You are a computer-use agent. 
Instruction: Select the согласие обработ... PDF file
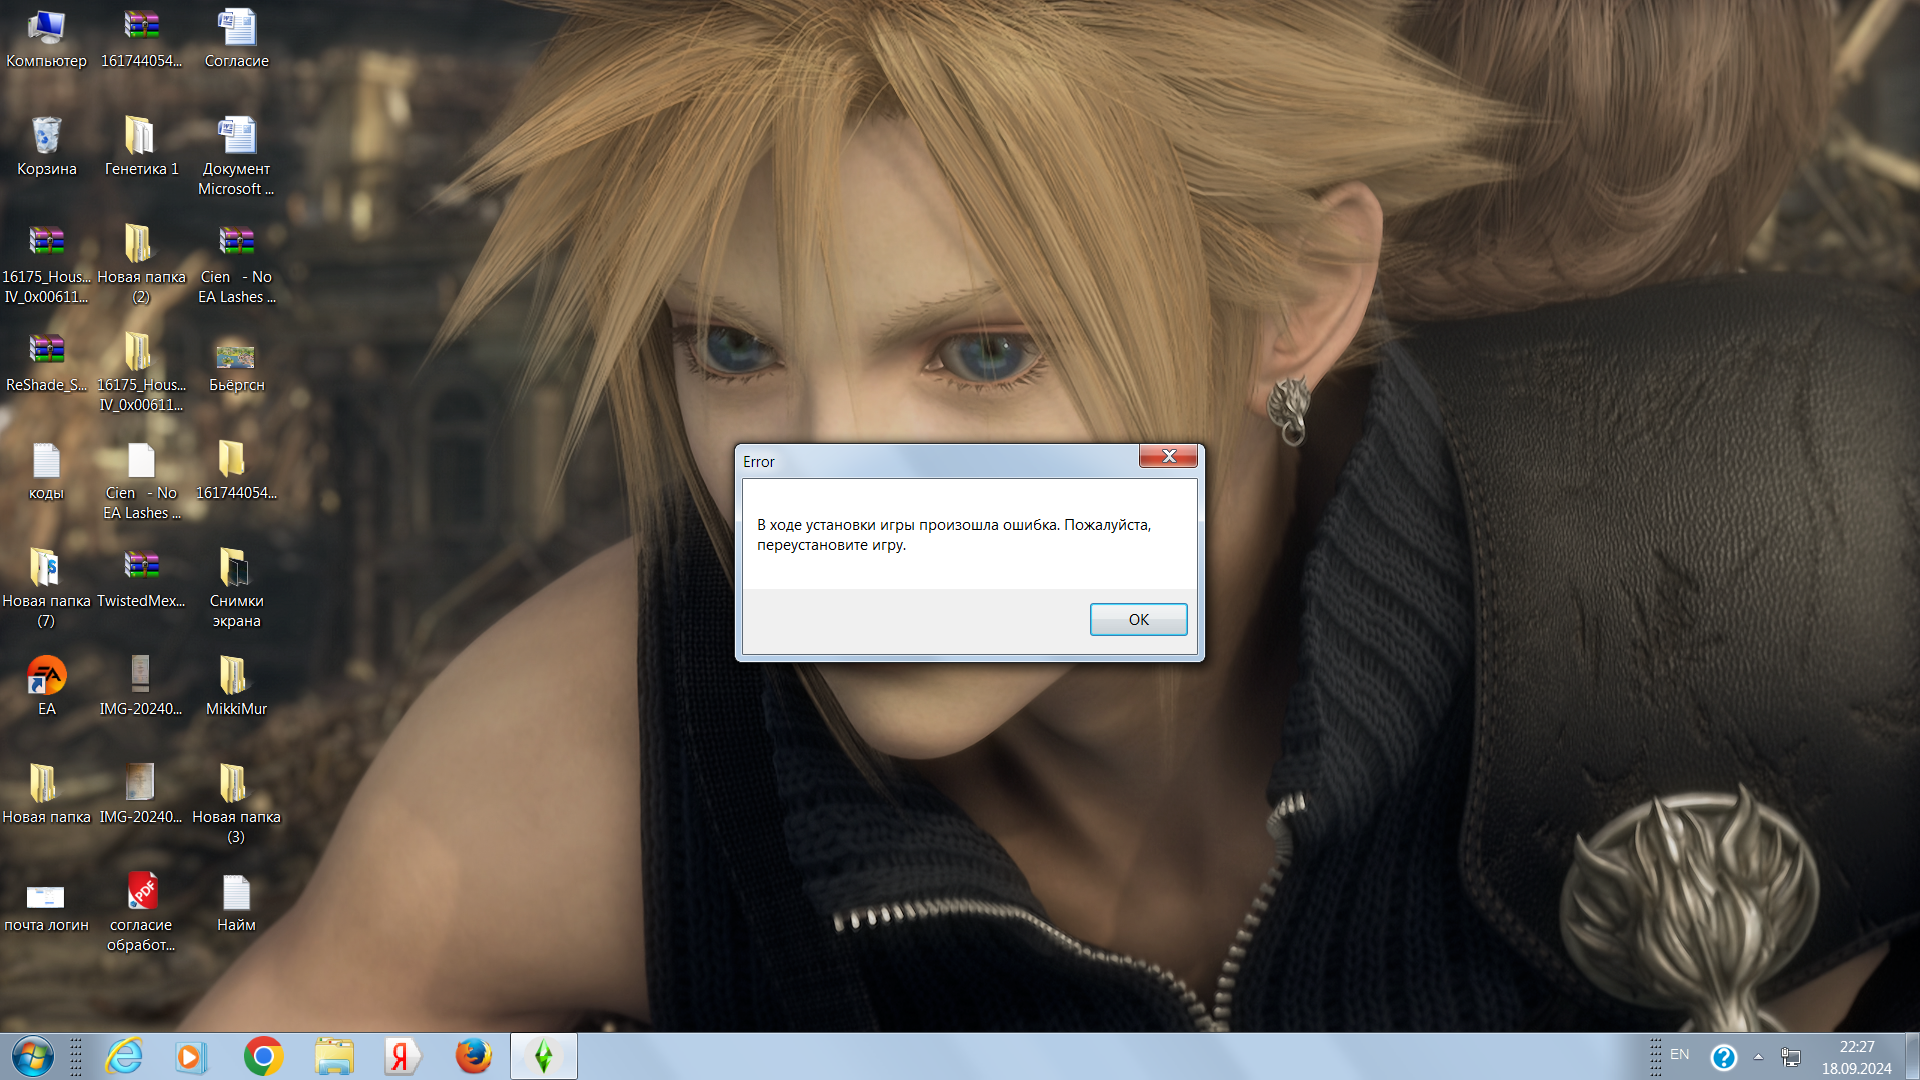141,913
